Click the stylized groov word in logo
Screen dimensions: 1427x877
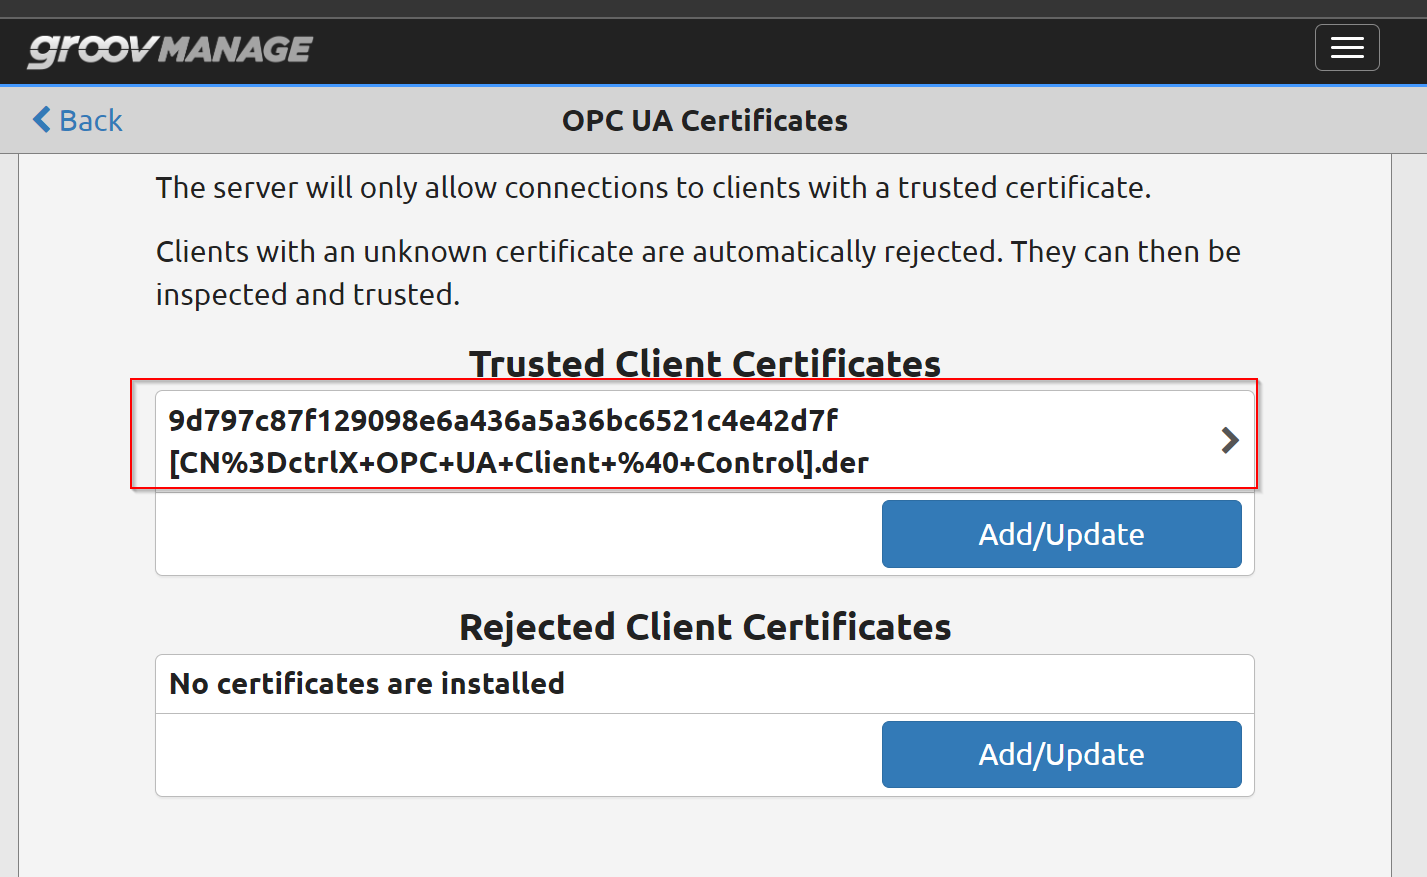pos(91,51)
